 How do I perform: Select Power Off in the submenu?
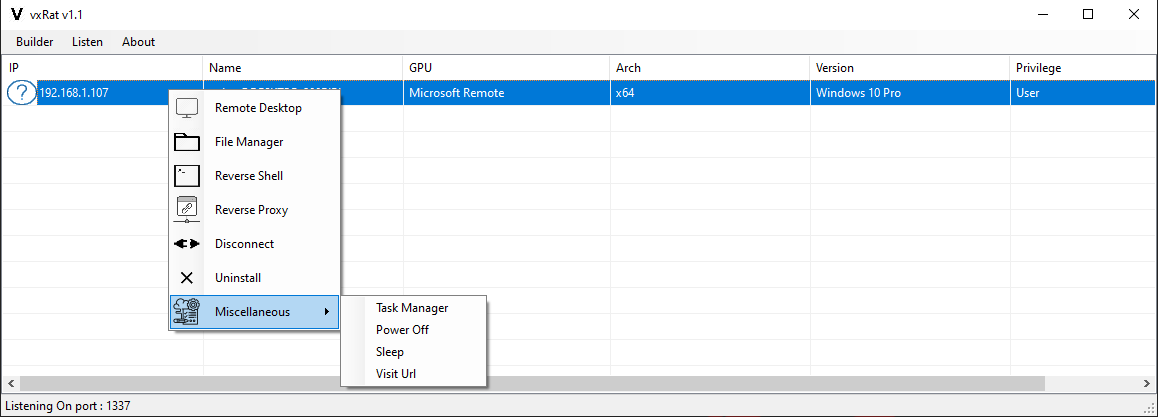pos(413,330)
